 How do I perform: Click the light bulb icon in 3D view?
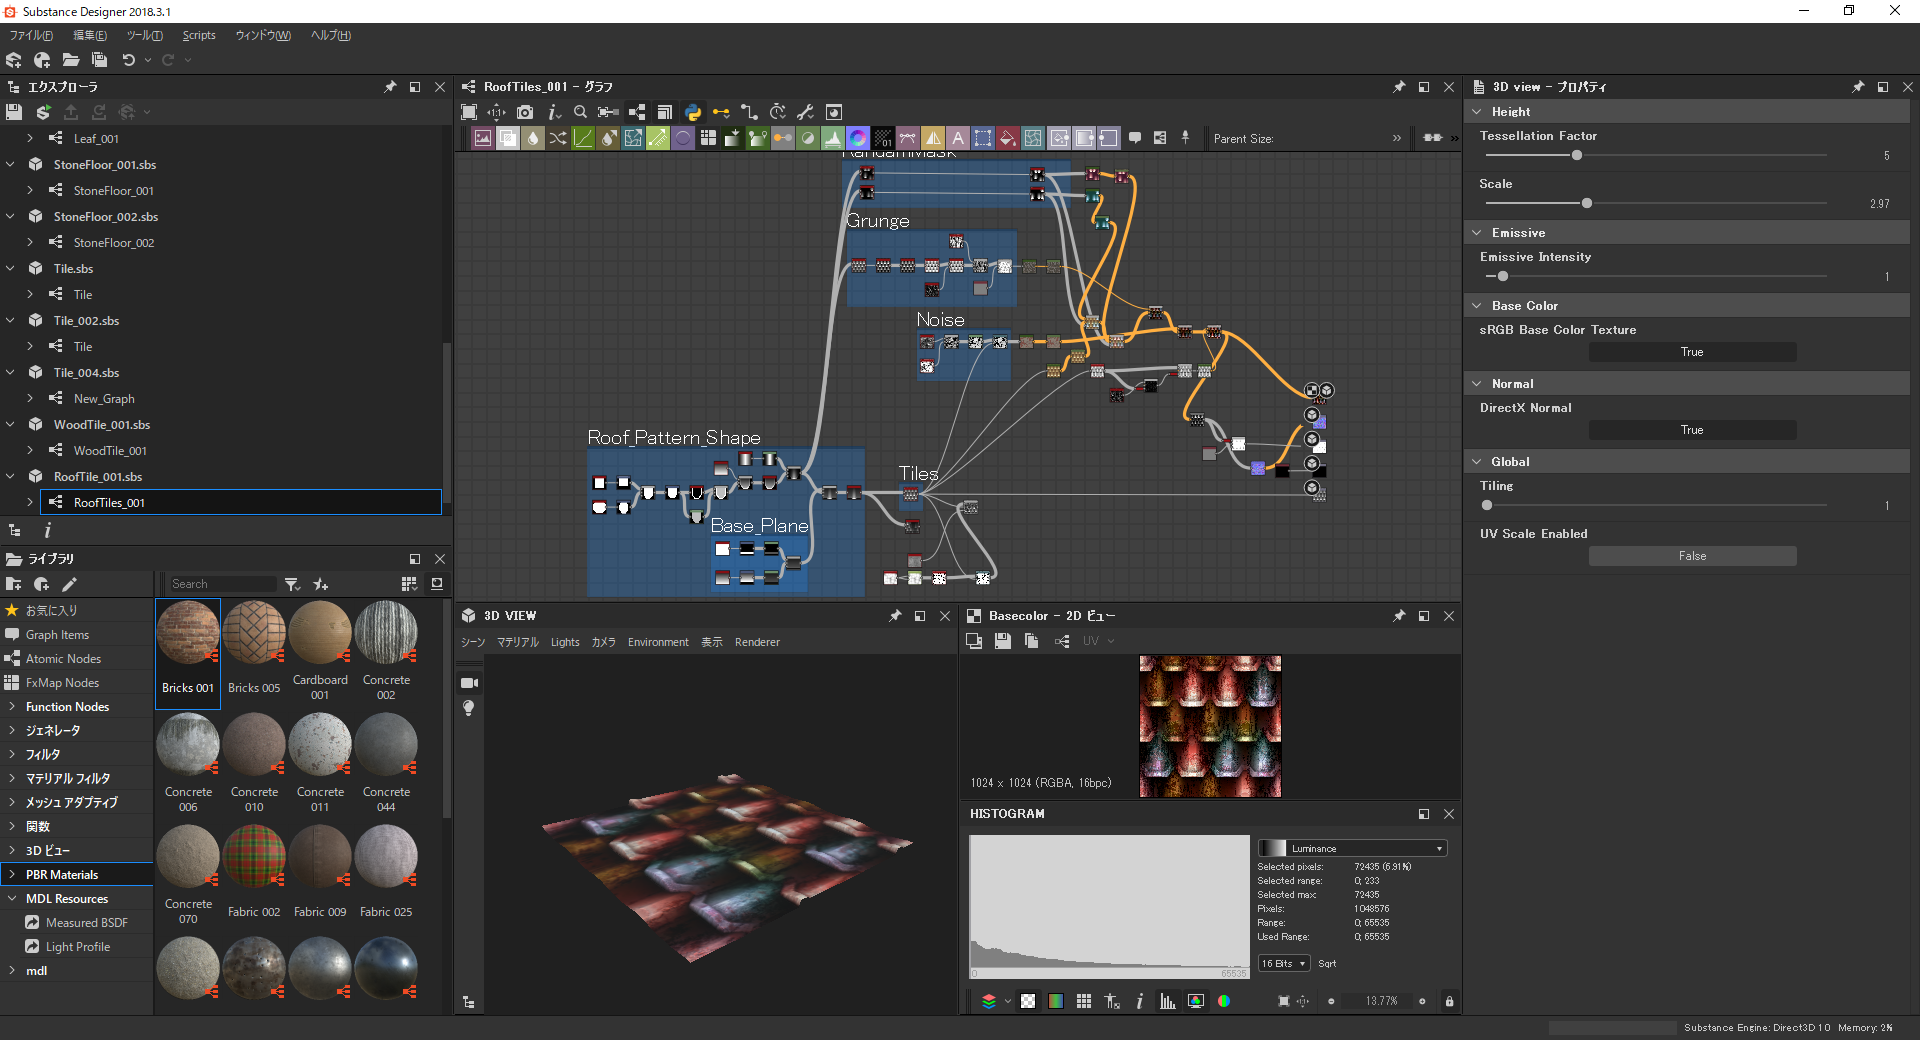pos(468,708)
